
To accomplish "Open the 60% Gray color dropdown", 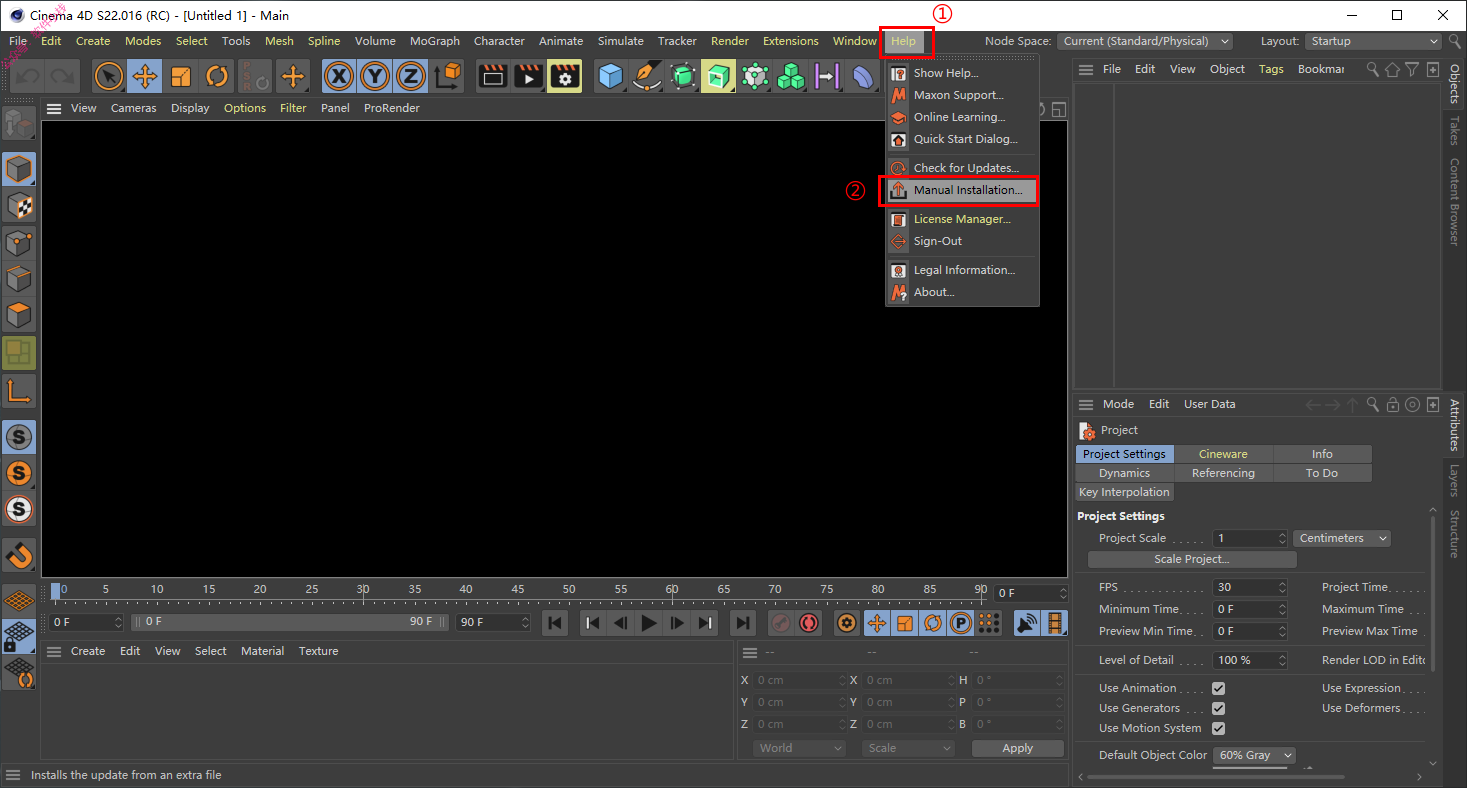I will pos(1254,755).
